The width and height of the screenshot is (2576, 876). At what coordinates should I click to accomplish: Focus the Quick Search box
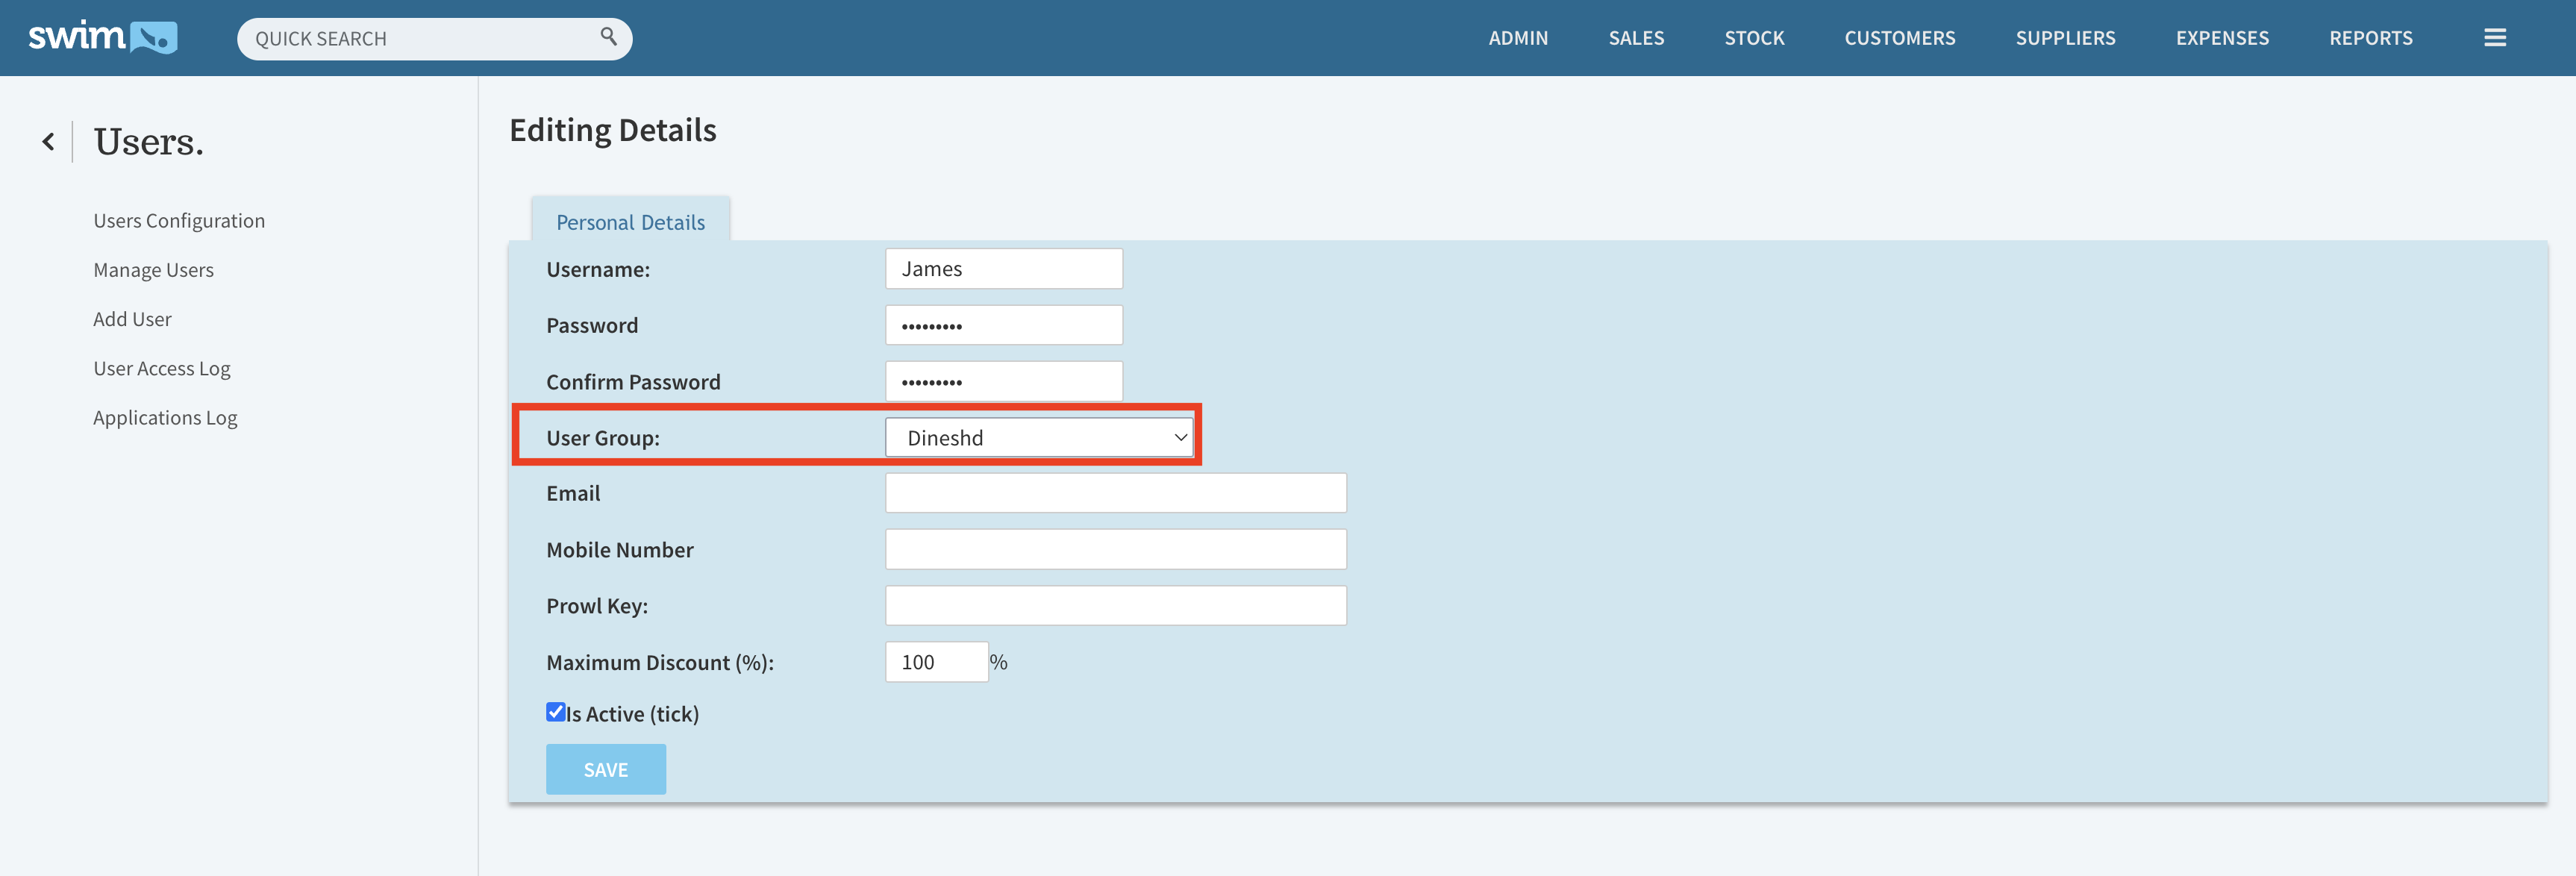click(x=420, y=39)
